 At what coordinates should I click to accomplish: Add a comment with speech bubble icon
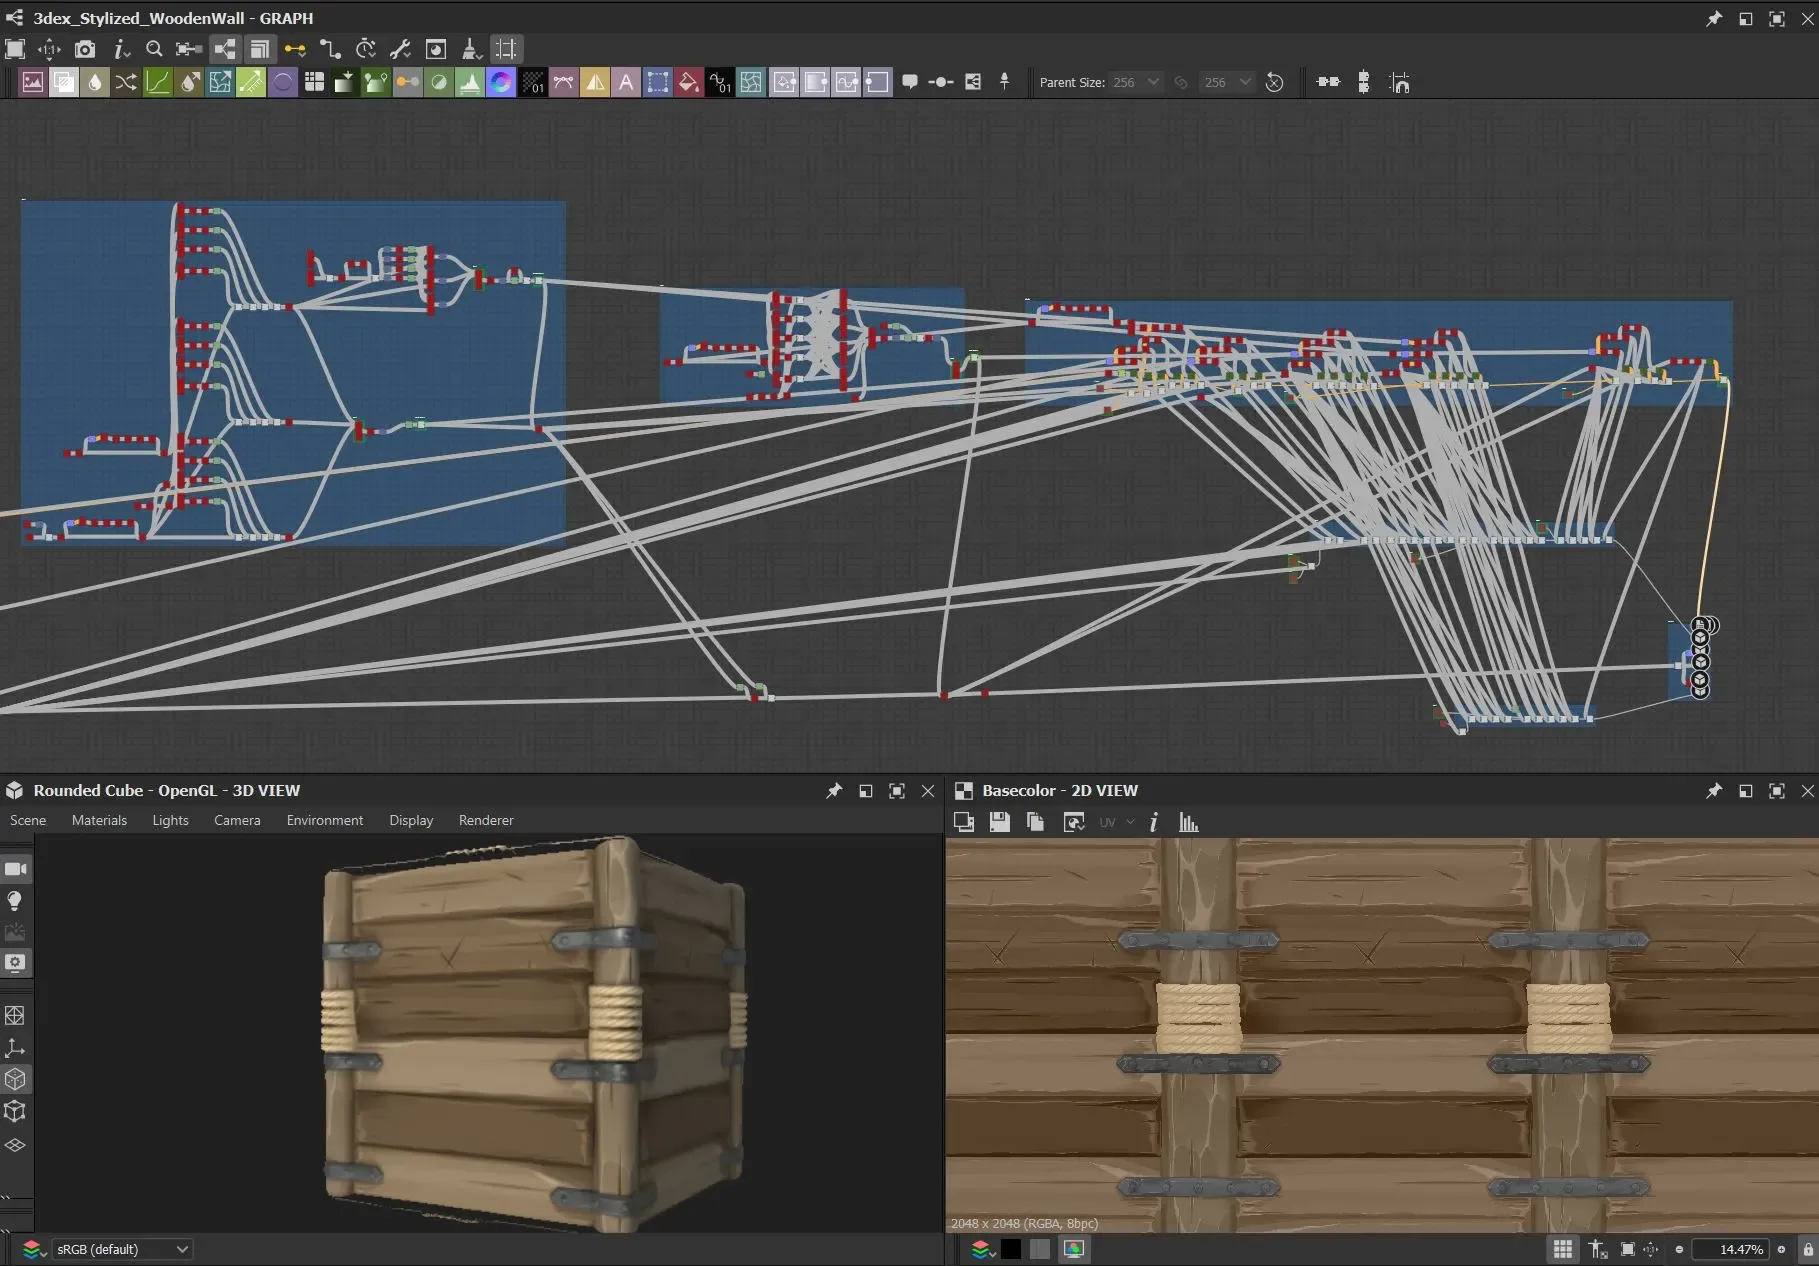click(x=910, y=82)
